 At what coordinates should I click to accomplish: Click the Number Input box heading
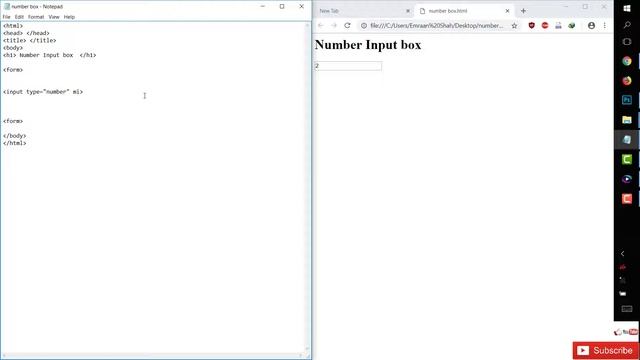click(x=368, y=45)
